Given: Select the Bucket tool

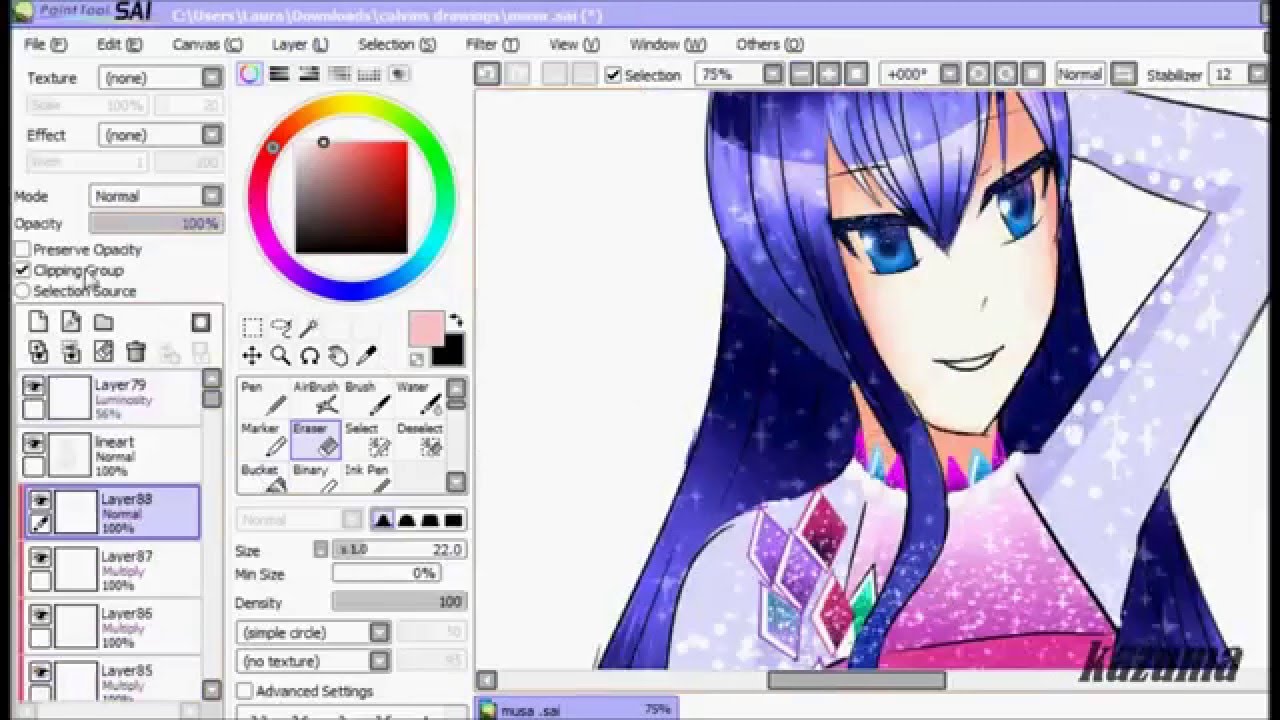Looking at the screenshot, I should [x=264, y=478].
